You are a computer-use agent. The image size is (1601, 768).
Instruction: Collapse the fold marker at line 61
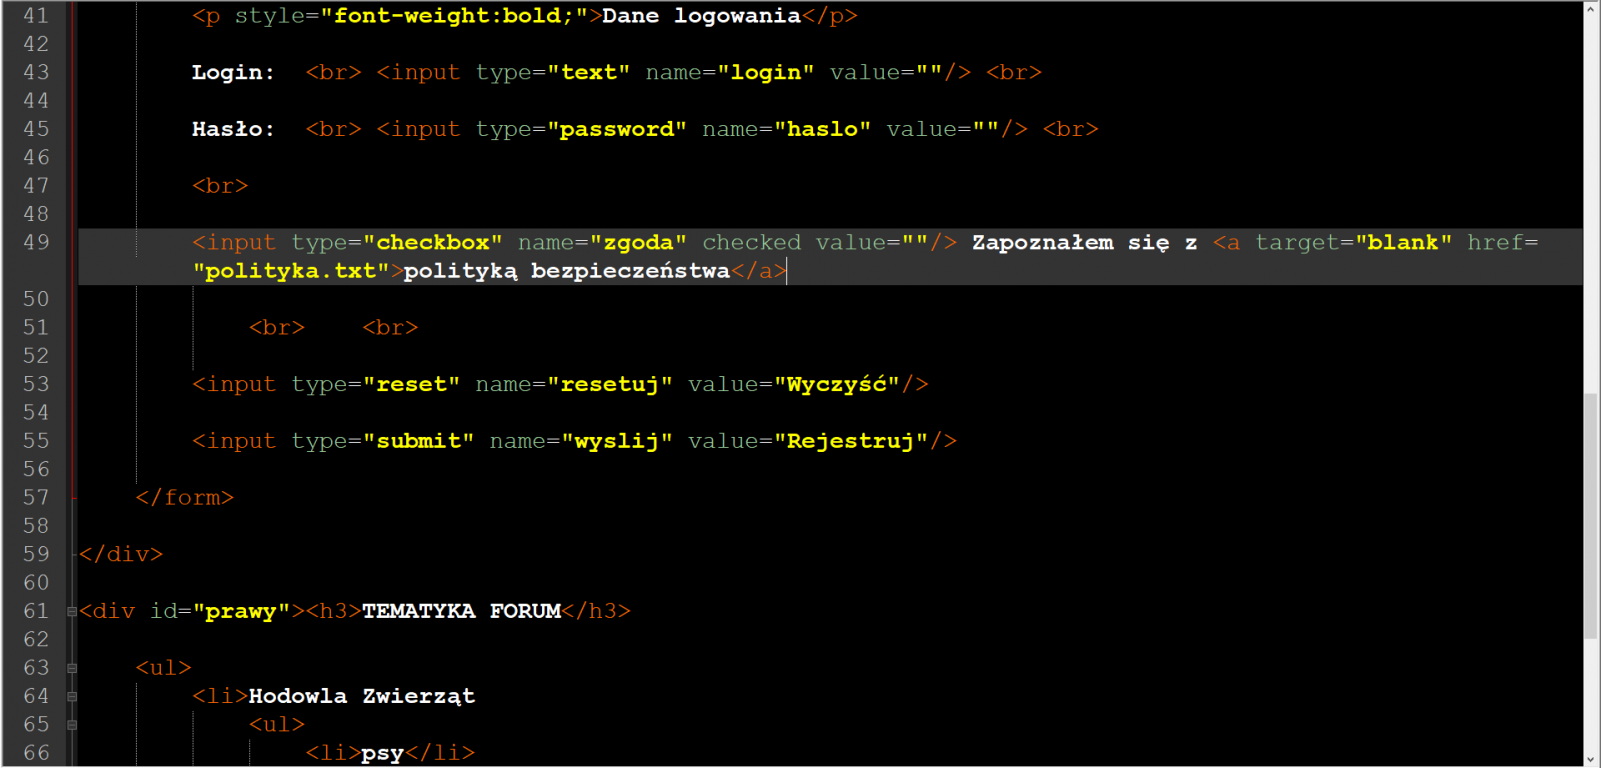(72, 611)
